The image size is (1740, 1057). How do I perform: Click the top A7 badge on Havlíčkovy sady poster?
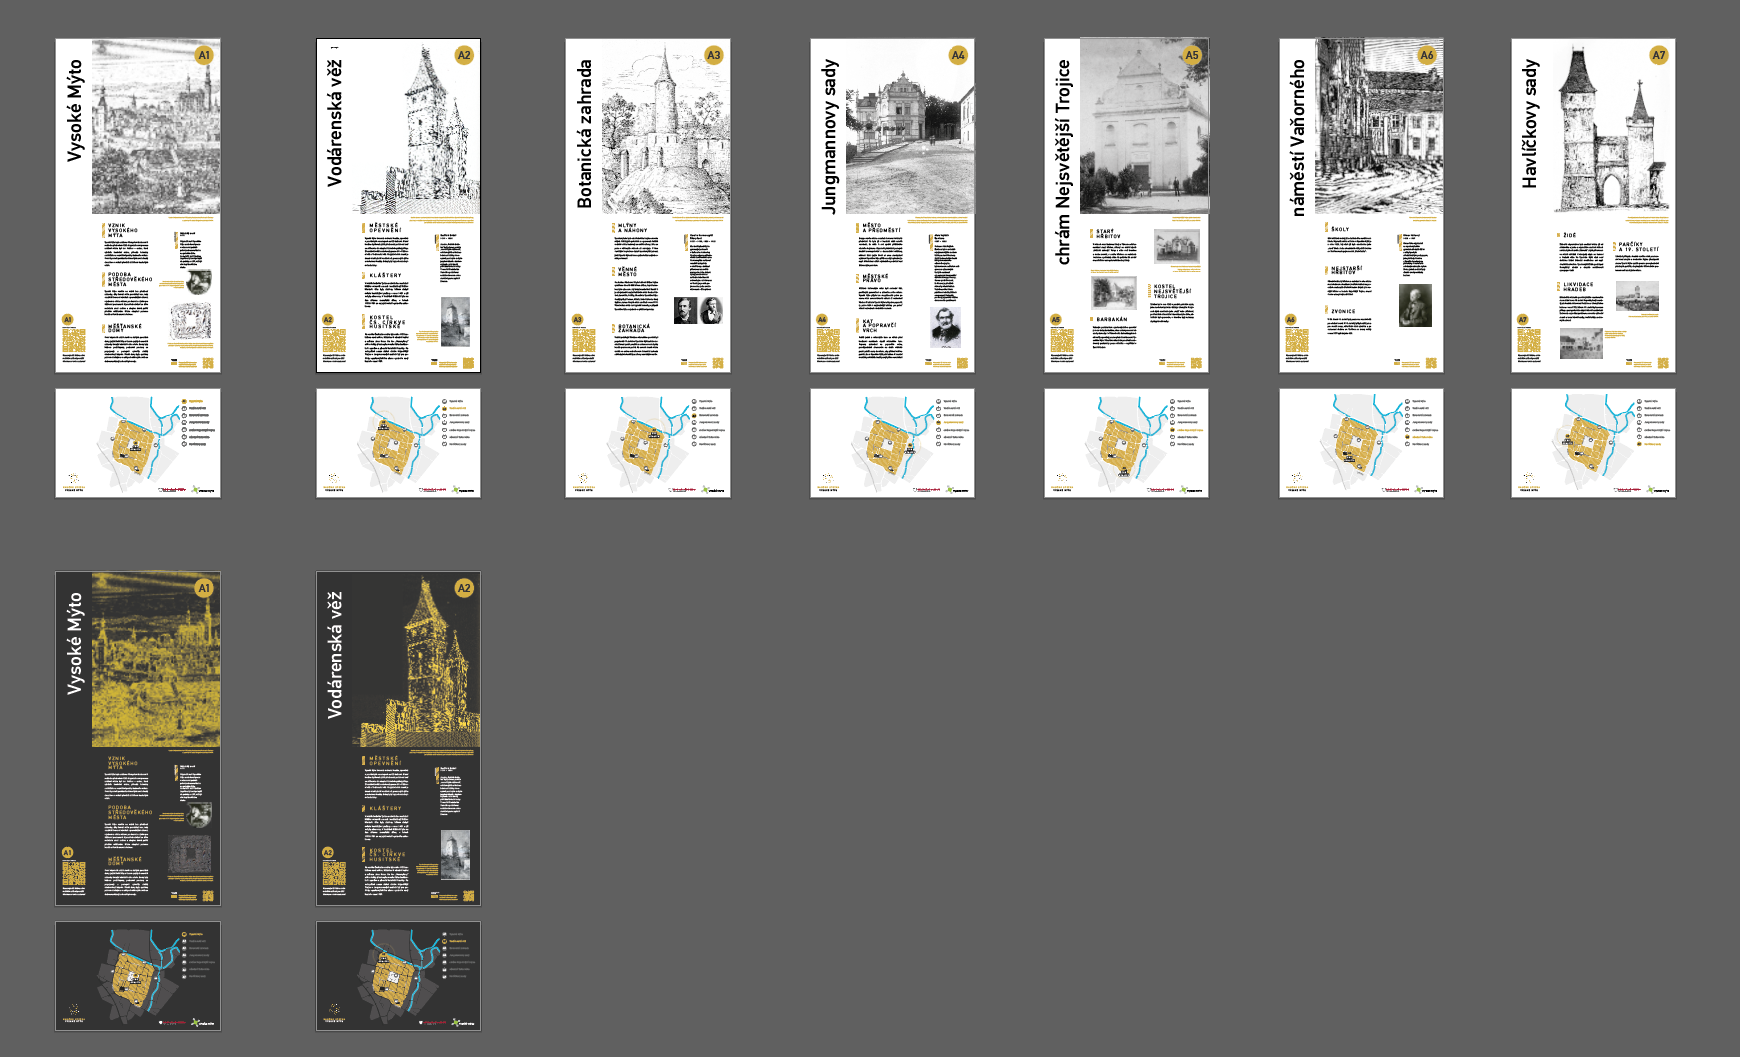pyautogui.click(x=1659, y=56)
